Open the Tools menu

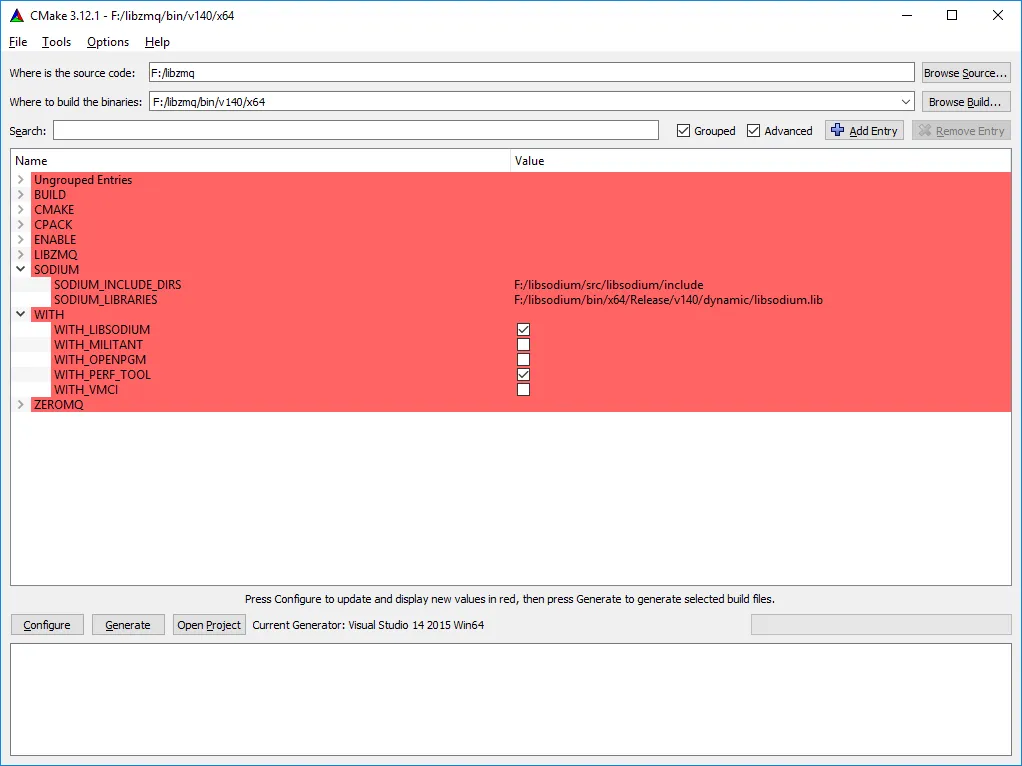57,42
